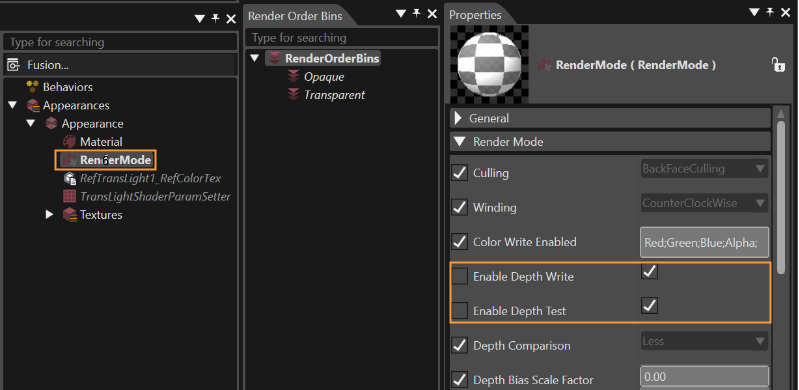799x390 pixels.
Task: Toggle the Culling checkbox
Action: [460, 172]
